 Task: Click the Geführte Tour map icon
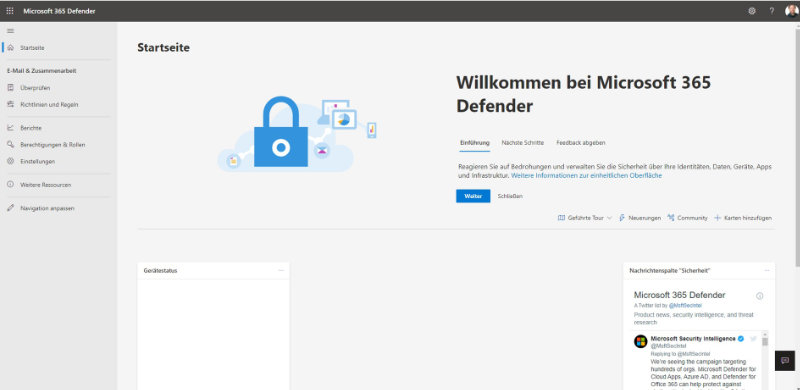click(x=561, y=218)
